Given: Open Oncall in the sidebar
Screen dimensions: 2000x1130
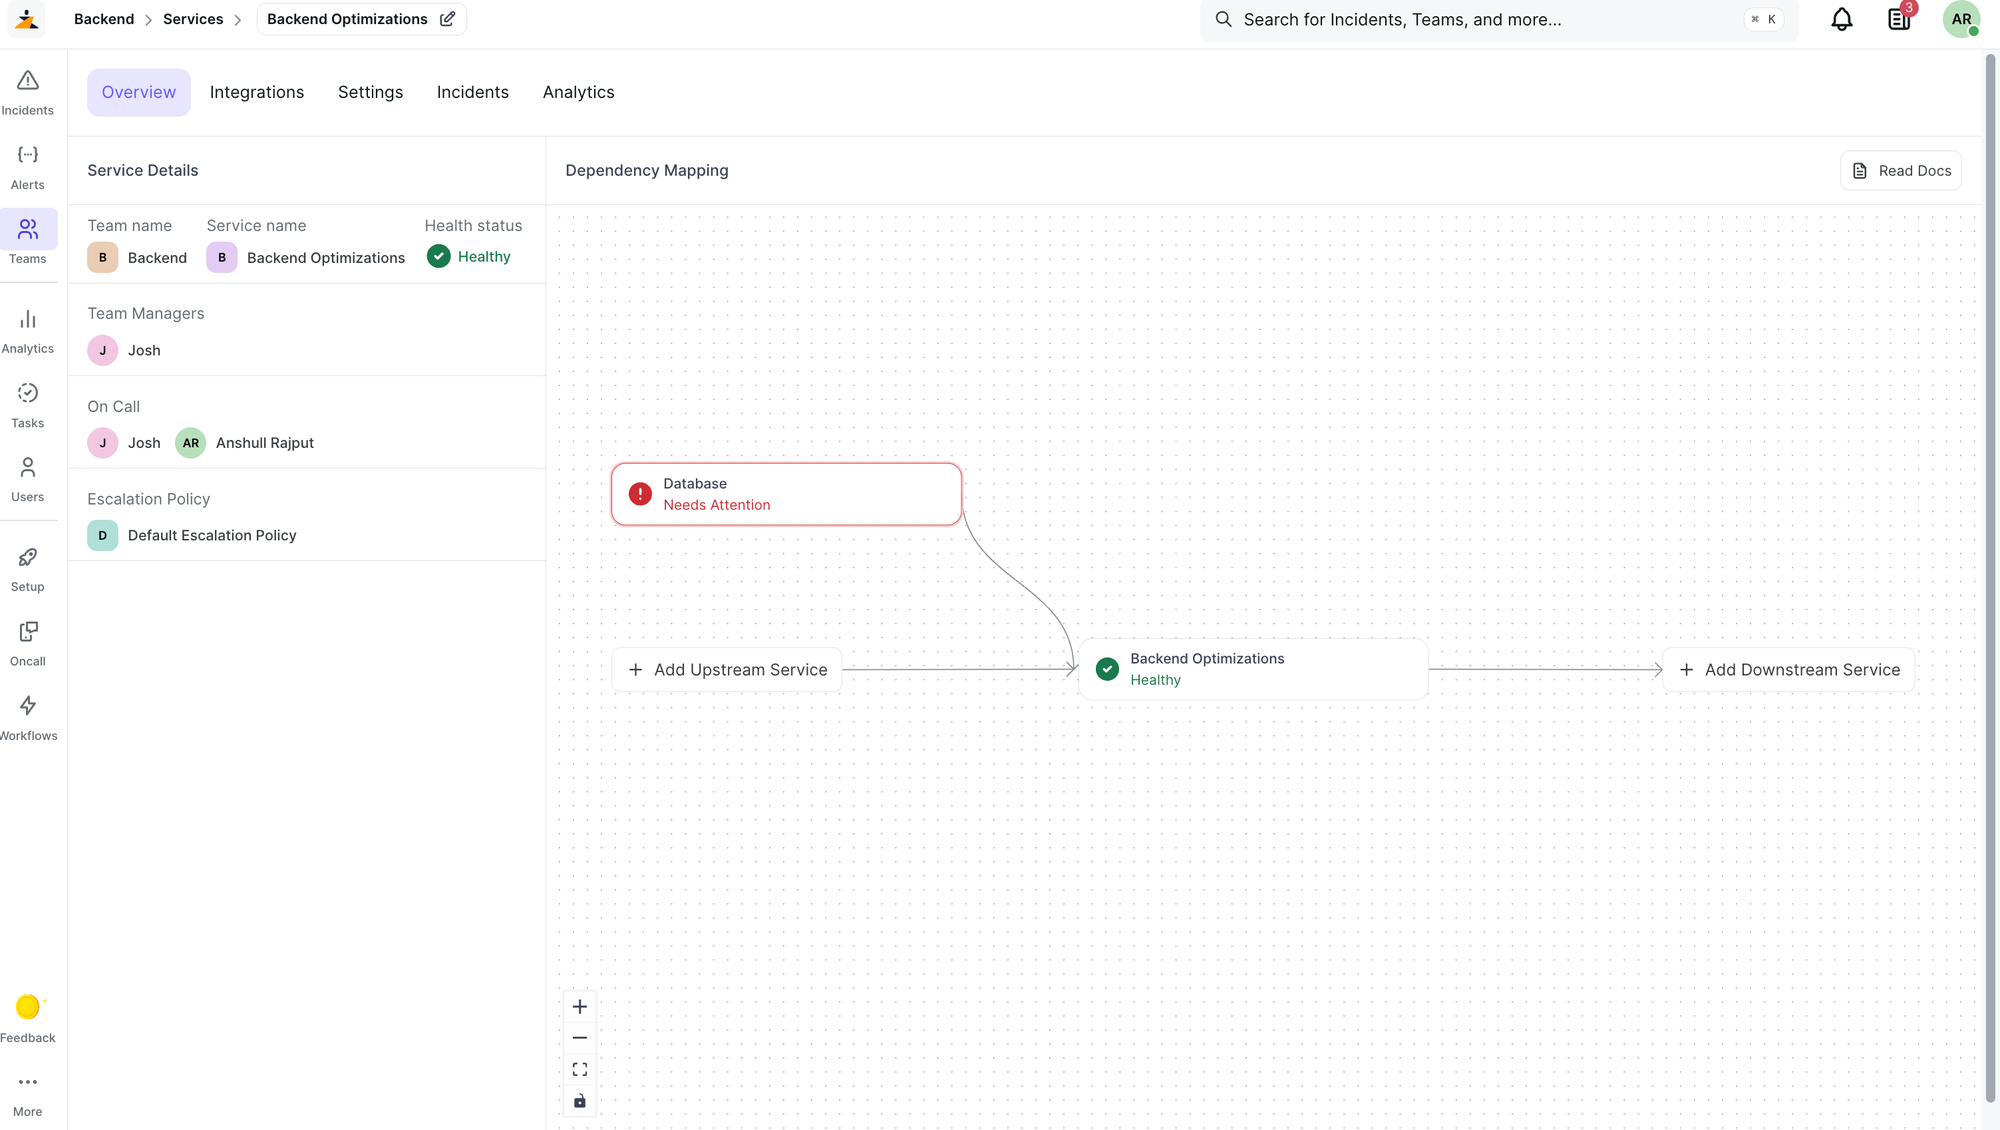Looking at the screenshot, I should click(x=28, y=643).
